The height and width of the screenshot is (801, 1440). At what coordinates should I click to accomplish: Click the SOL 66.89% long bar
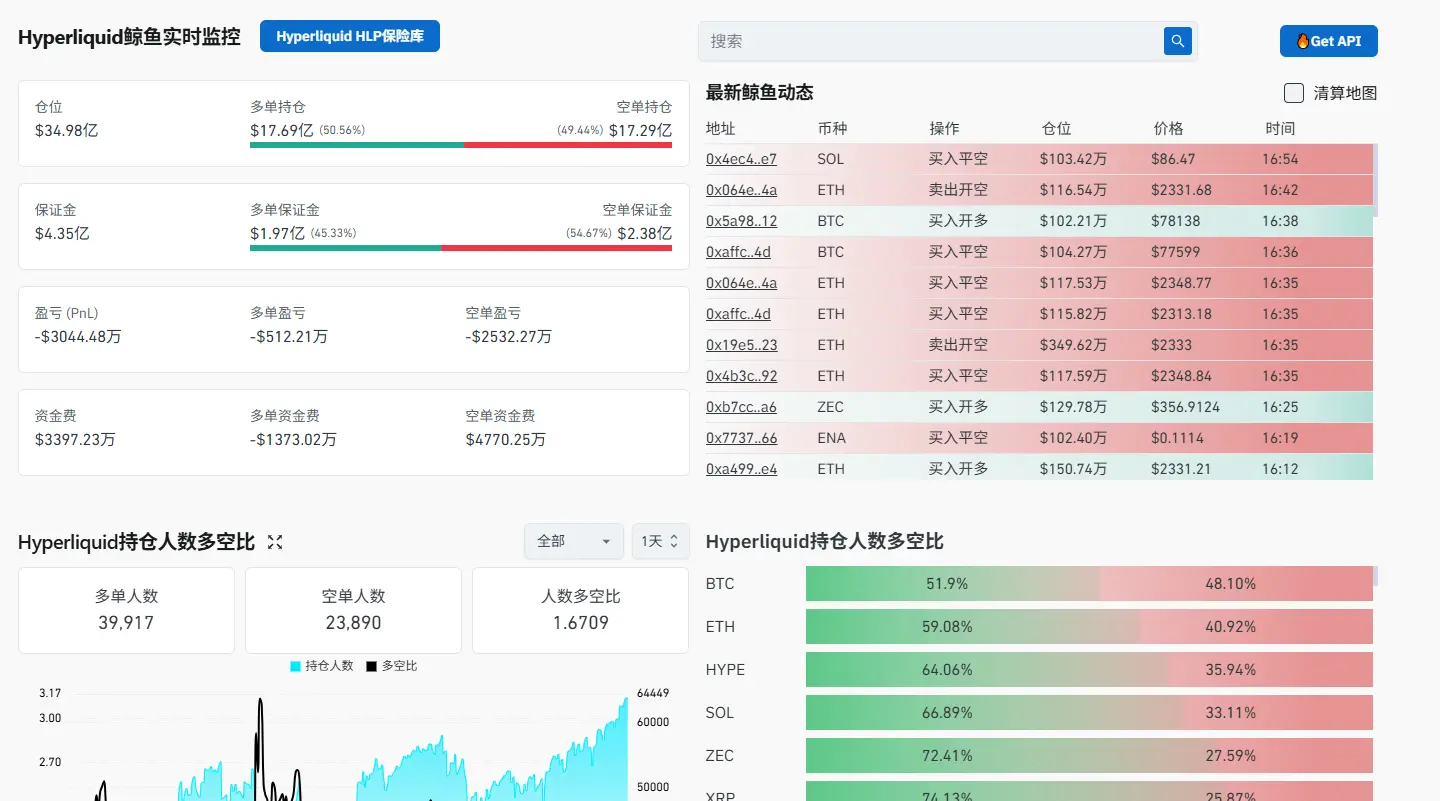[995, 713]
